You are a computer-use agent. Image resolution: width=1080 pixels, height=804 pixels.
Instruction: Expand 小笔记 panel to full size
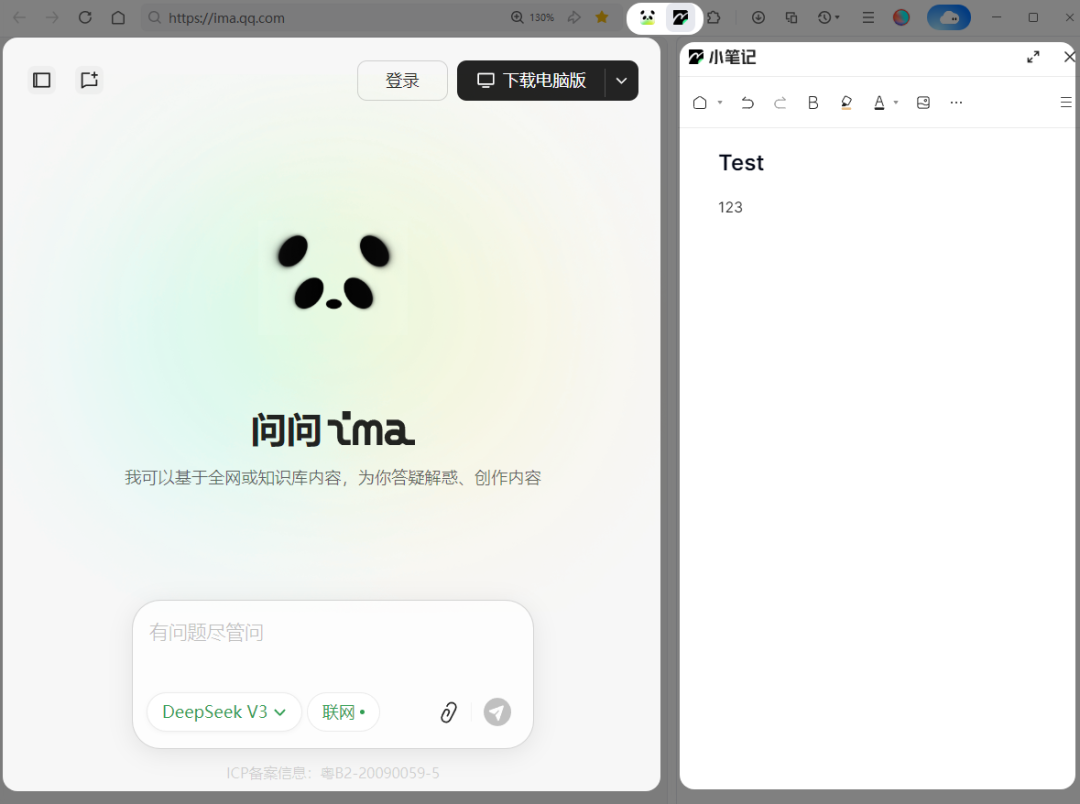click(x=1033, y=57)
